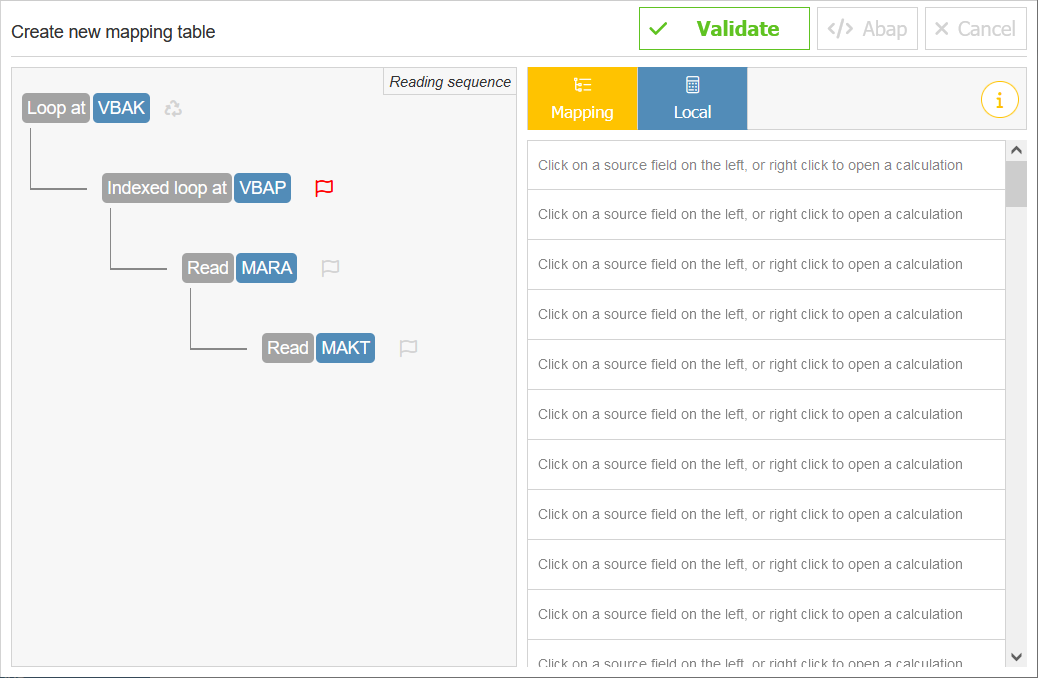Switch to the Mapping tab
The image size is (1038, 678).
pos(582,98)
